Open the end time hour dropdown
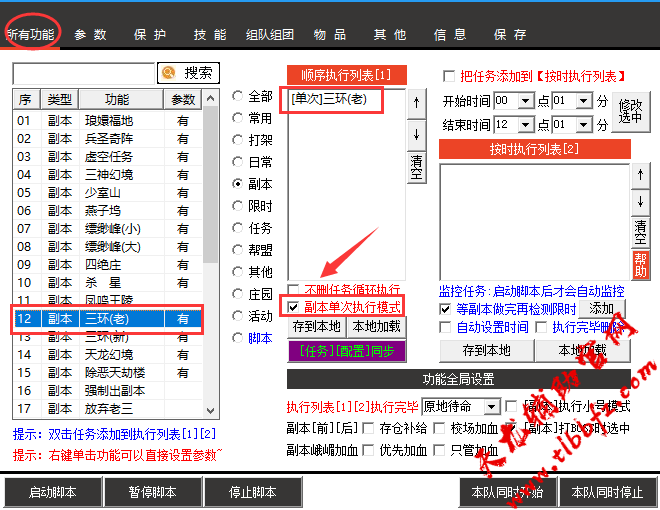660x510 pixels. click(x=525, y=125)
